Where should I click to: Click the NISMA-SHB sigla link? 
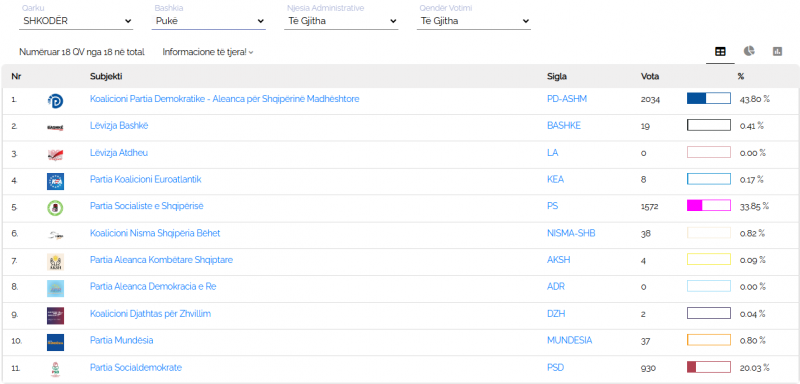click(x=571, y=233)
